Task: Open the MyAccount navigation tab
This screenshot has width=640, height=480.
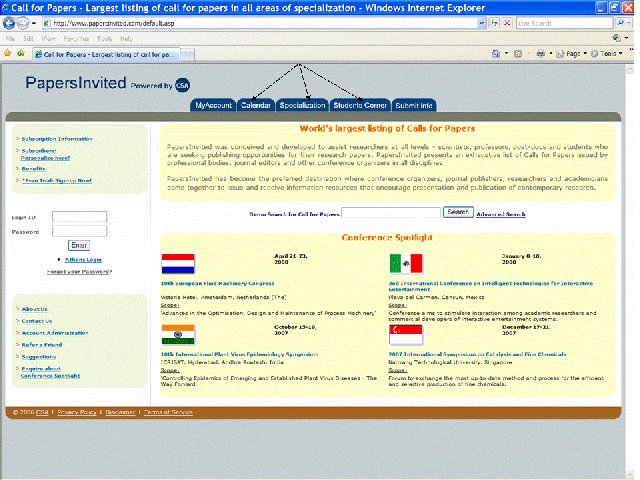Action: (213, 105)
